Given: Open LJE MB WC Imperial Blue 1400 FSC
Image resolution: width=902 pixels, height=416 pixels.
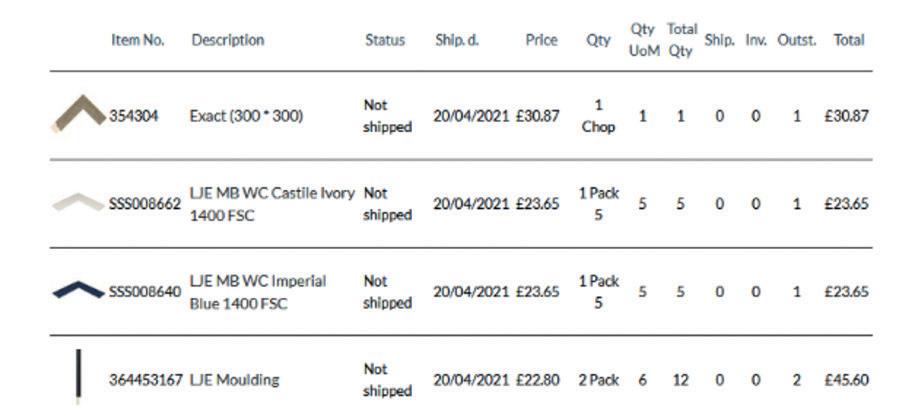Looking at the screenshot, I should tap(258, 292).
